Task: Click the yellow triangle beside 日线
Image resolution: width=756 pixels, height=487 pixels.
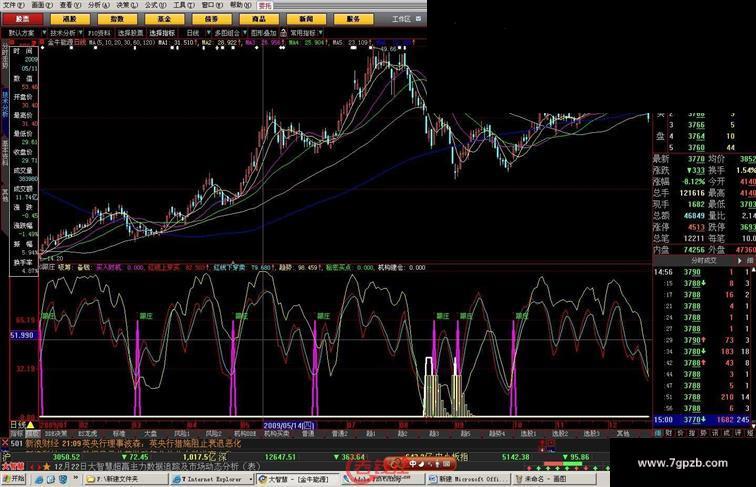Action: point(30,425)
